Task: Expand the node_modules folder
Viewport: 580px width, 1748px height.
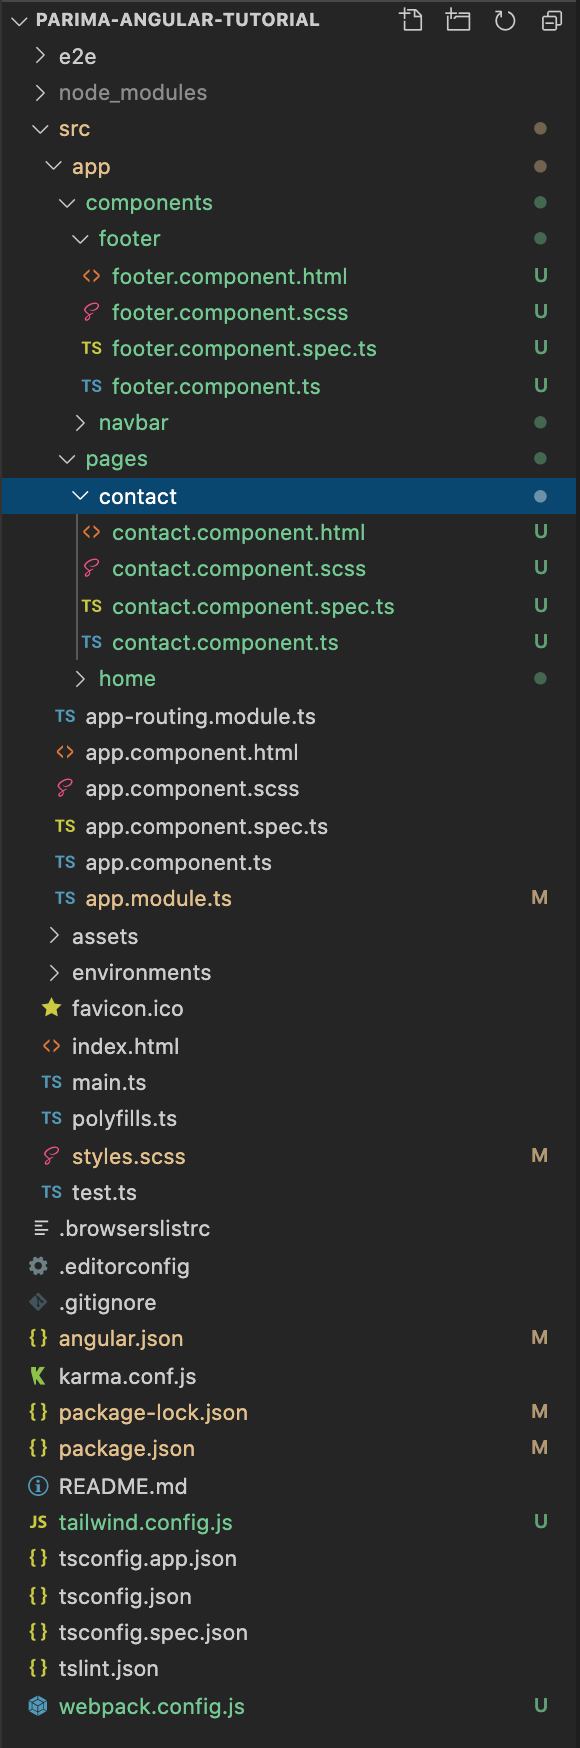Action: pos(40,92)
